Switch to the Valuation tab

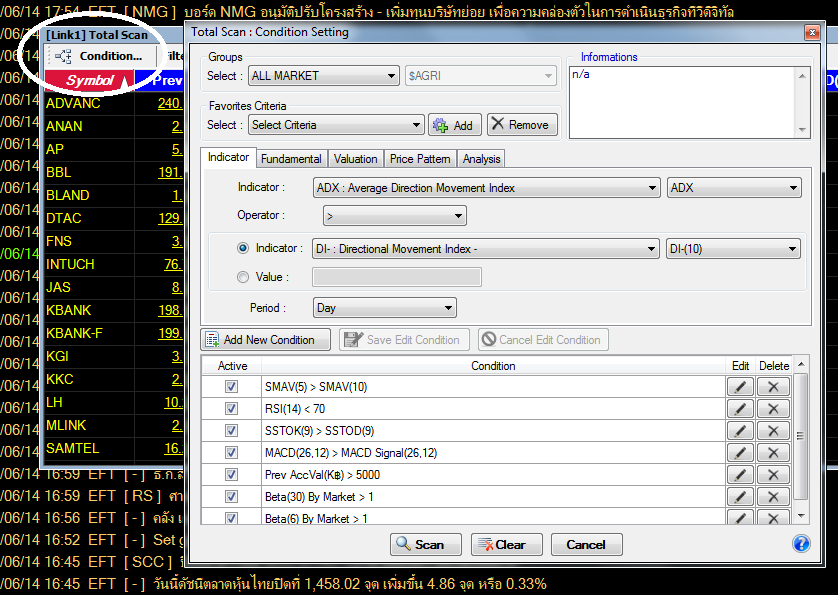click(x=355, y=159)
